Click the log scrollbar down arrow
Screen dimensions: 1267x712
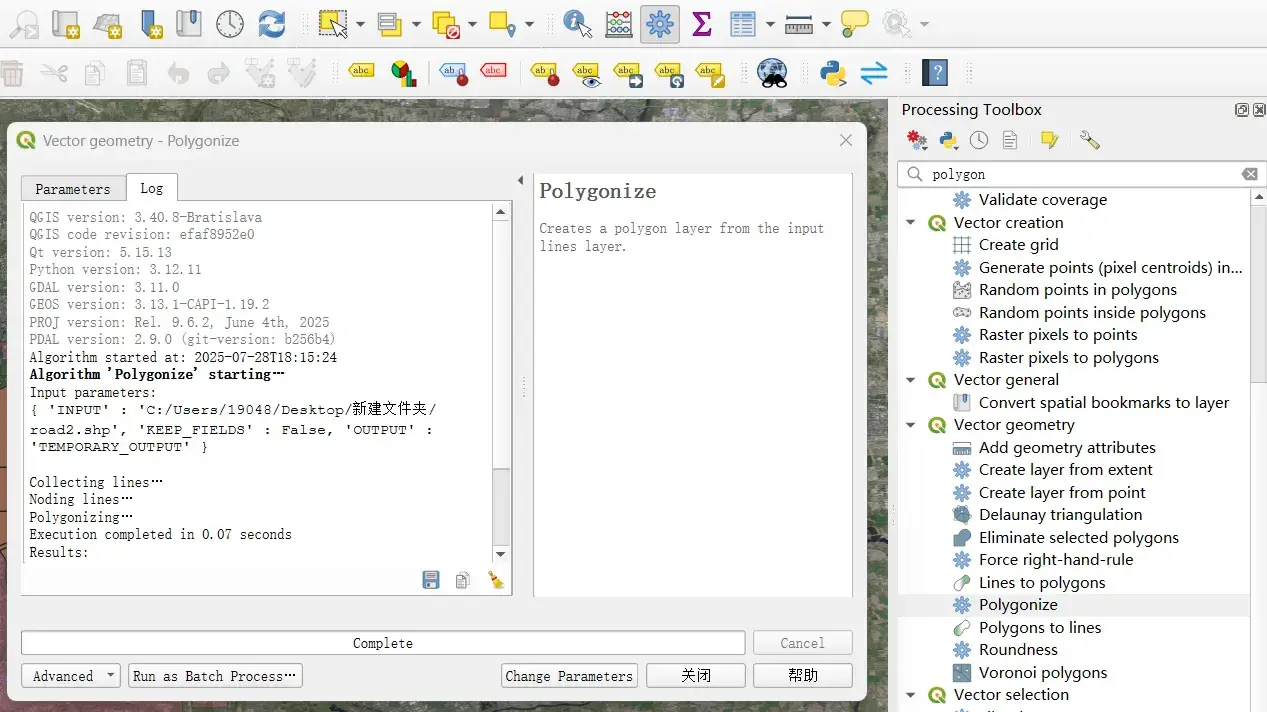tap(501, 554)
